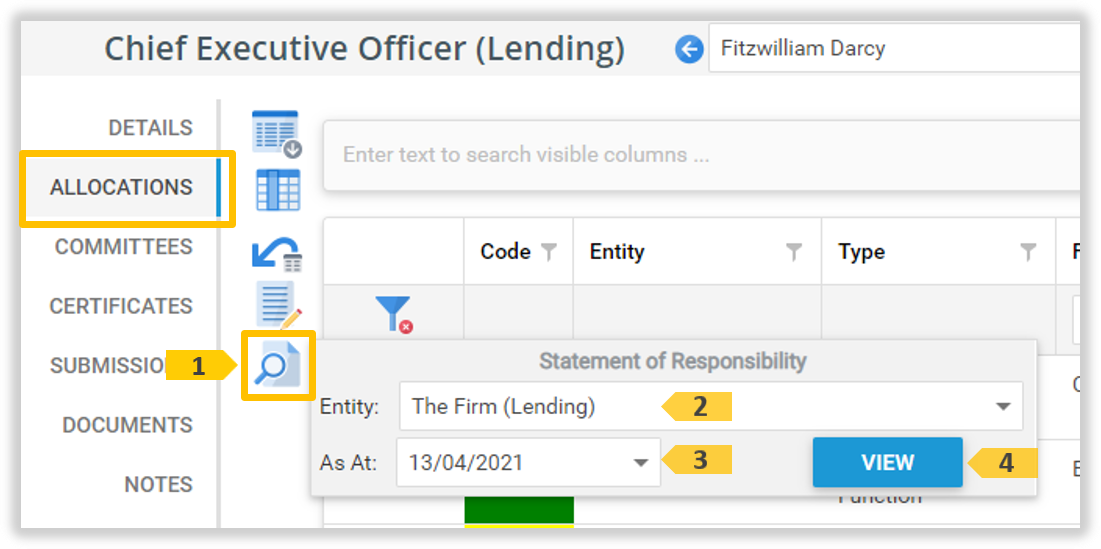
Task: Switch to the Details tab
Action: tap(150, 128)
